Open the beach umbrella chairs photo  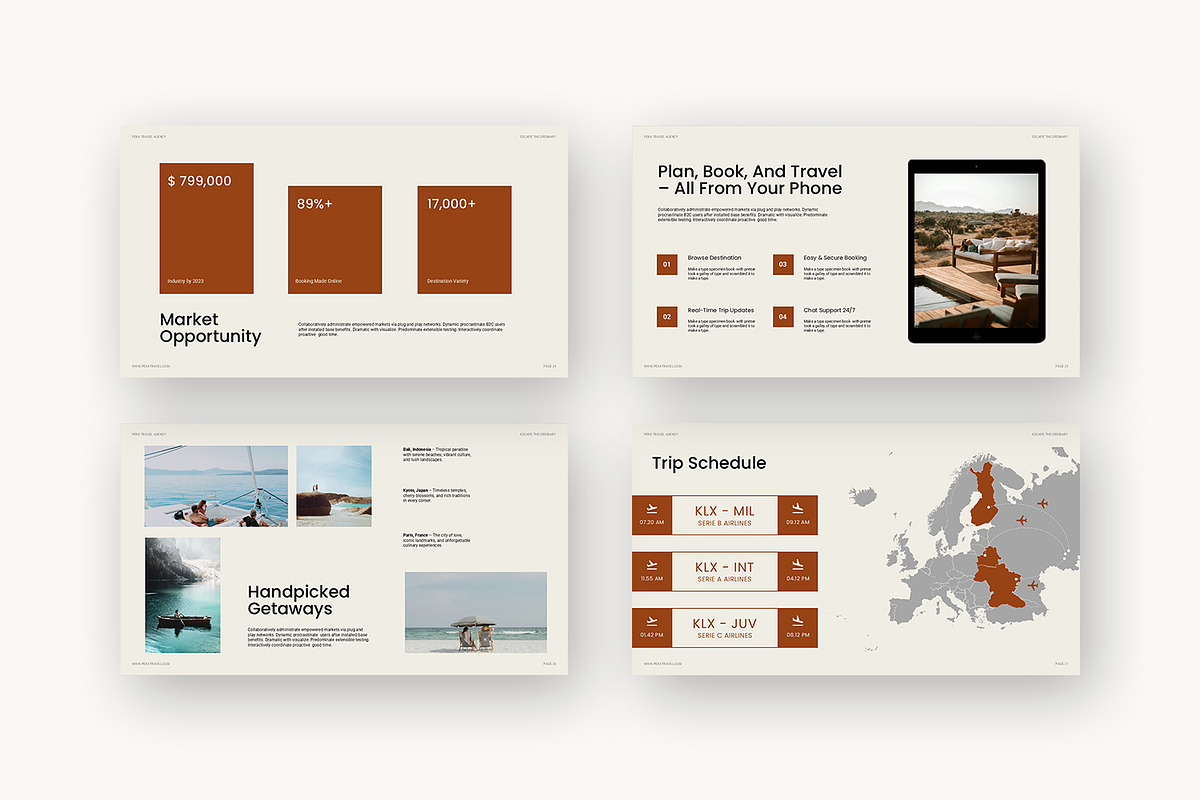tap(476, 612)
